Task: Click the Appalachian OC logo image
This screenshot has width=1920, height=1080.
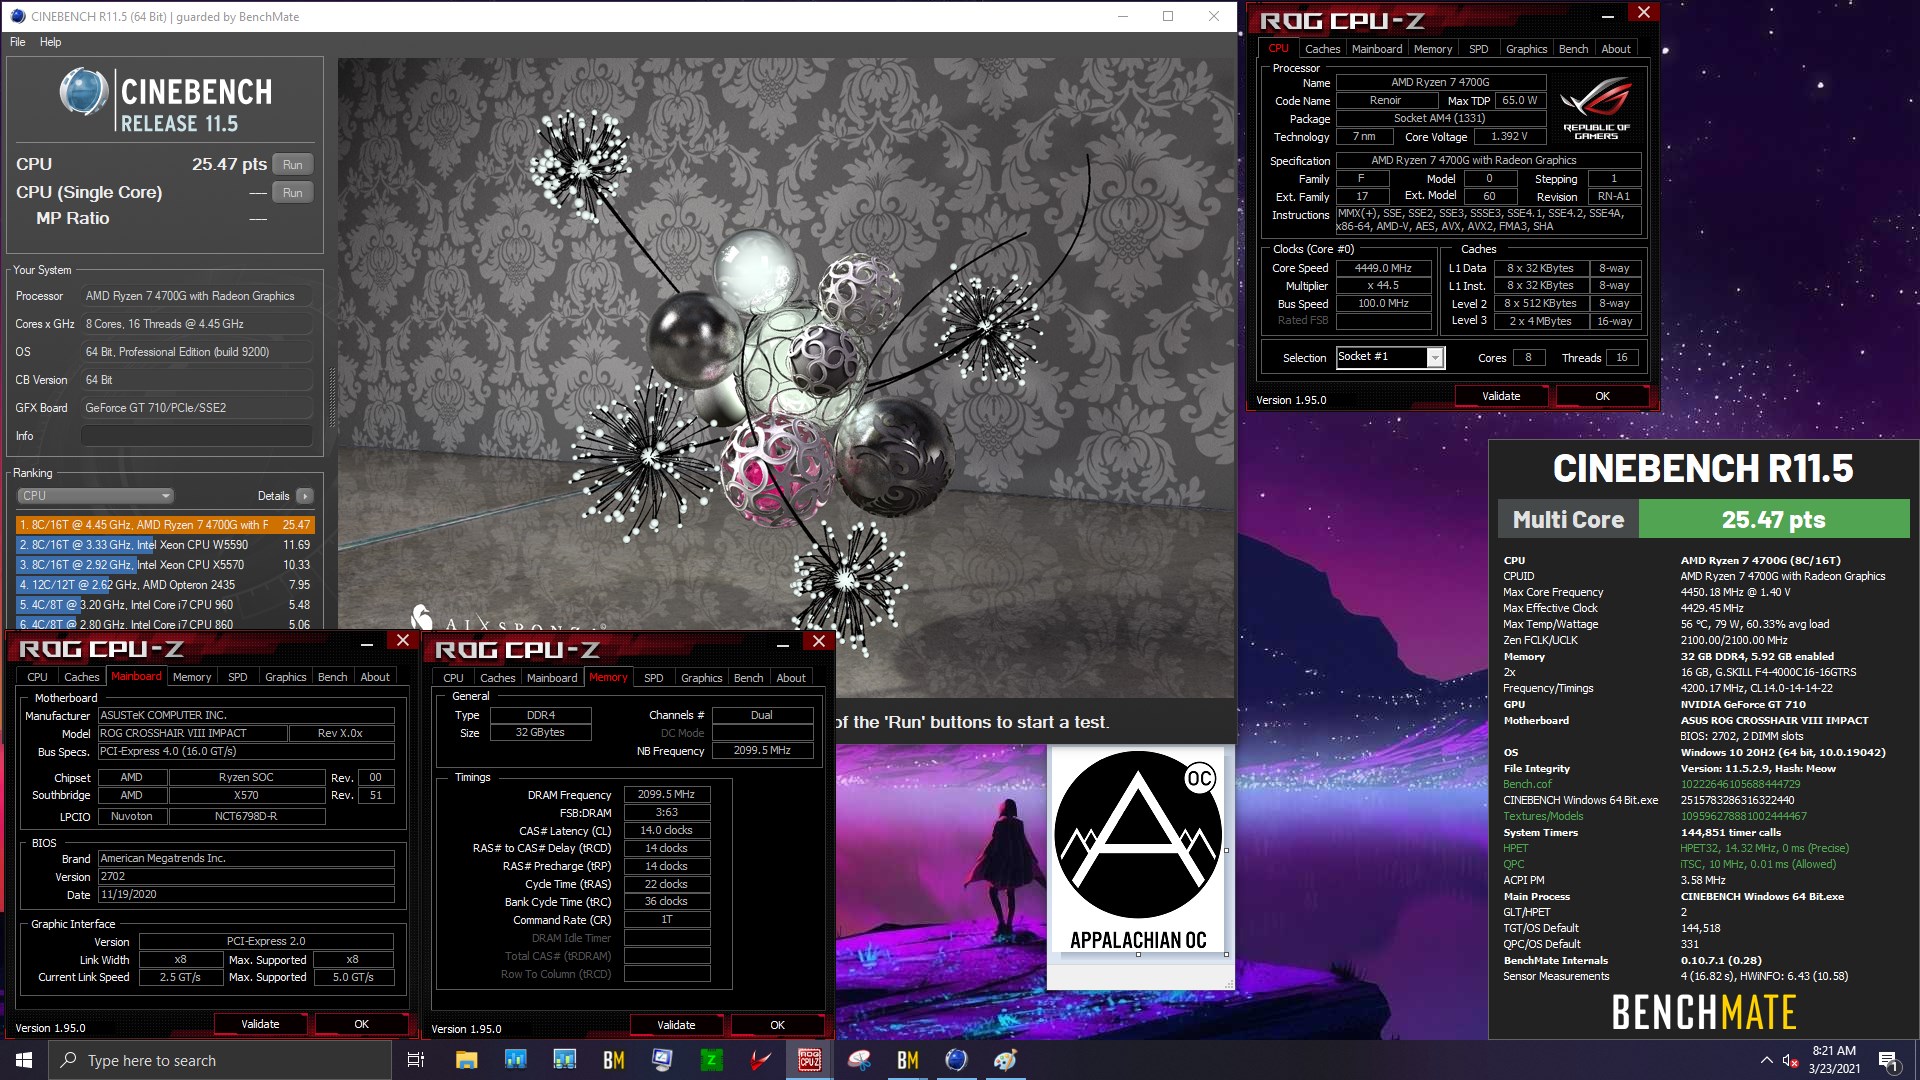Action: tap(1139, 852)
